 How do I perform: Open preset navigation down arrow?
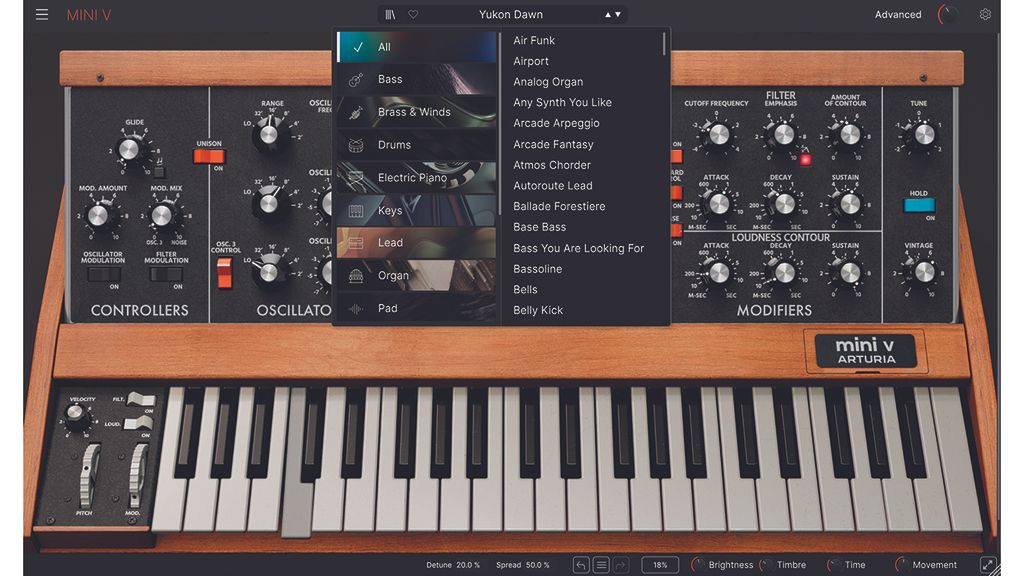point(618,15)
